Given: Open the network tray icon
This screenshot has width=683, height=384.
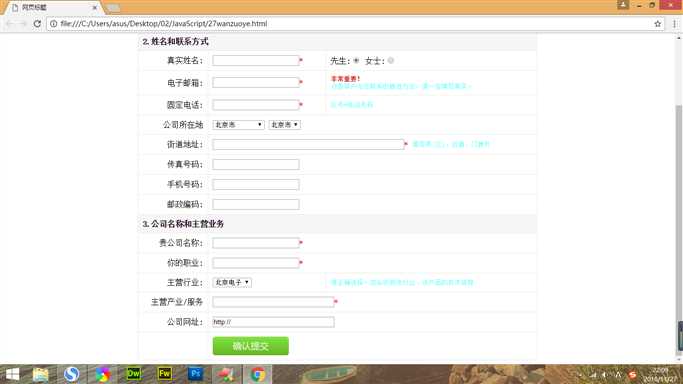Looking at the screenshot, I should [x=593, y=375].
